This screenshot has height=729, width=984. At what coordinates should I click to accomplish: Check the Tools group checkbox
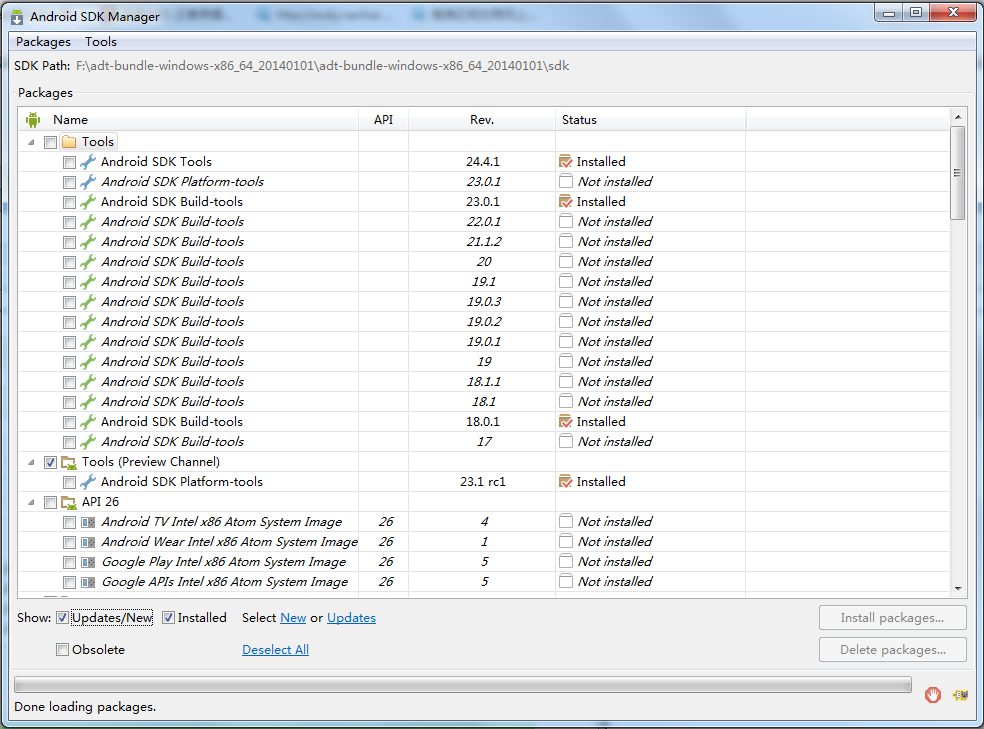(x=50, y=142)
